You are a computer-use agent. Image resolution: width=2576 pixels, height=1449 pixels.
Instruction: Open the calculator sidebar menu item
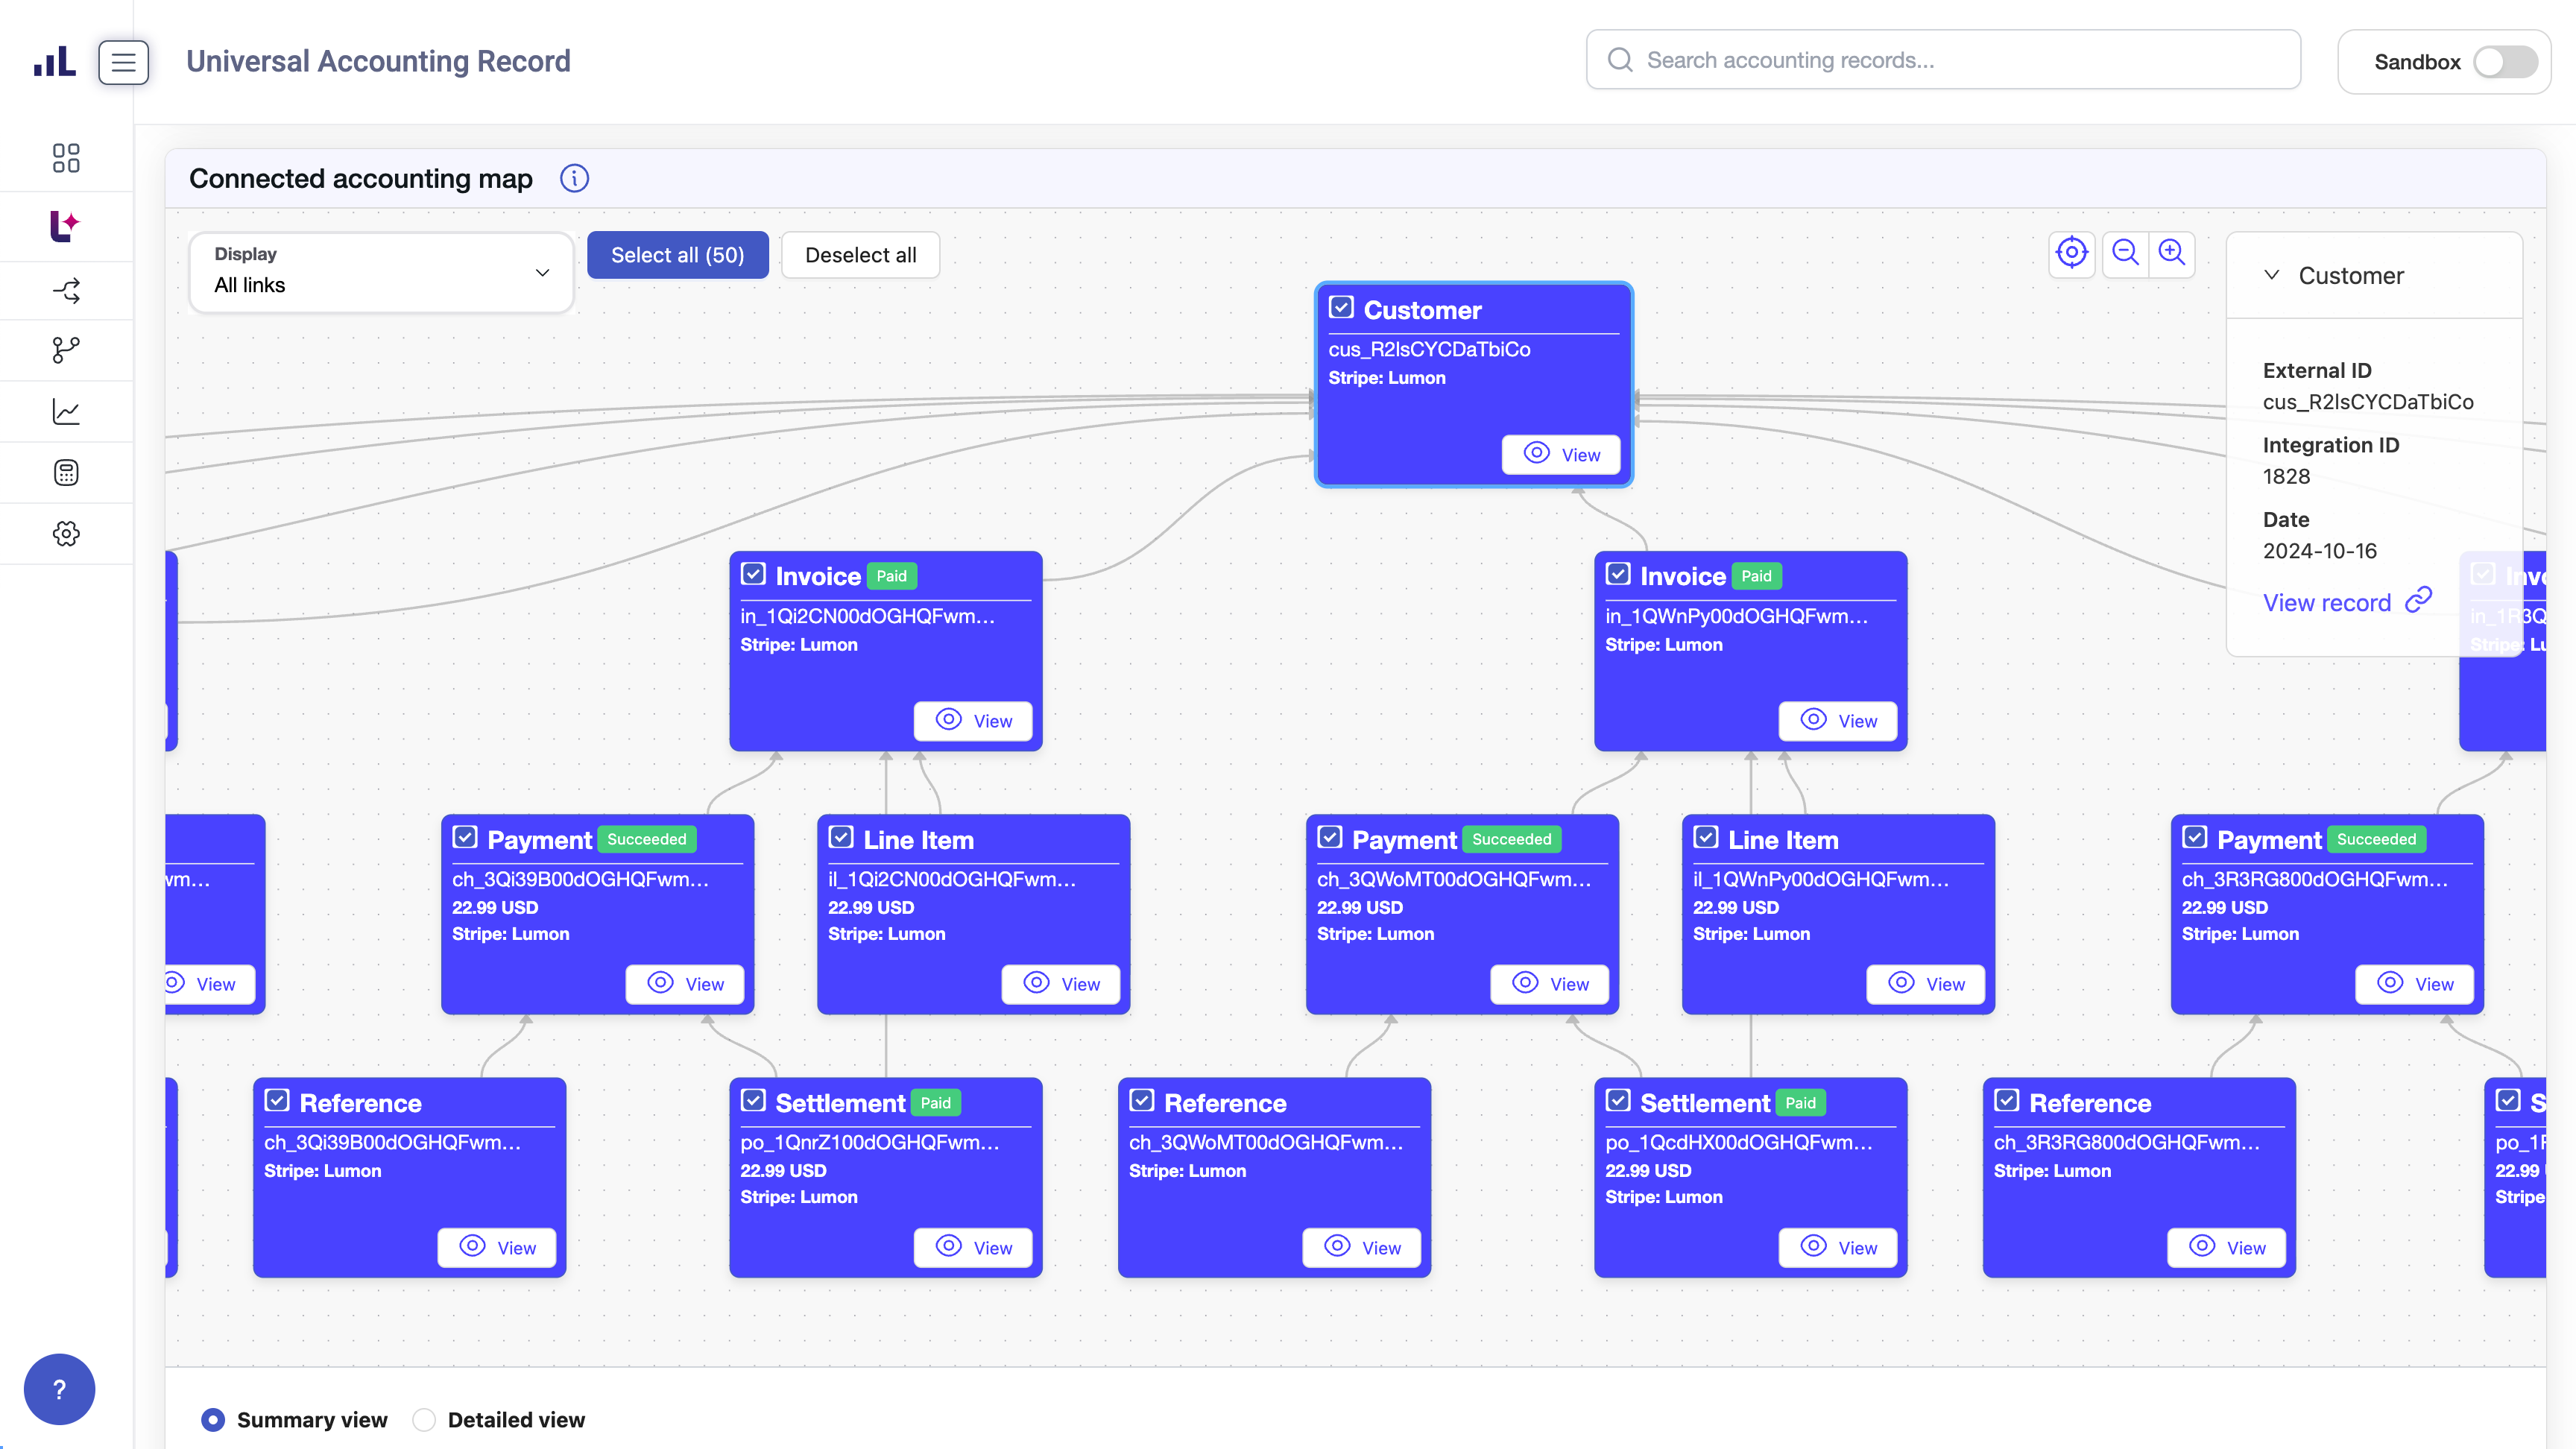pos(66,472)
